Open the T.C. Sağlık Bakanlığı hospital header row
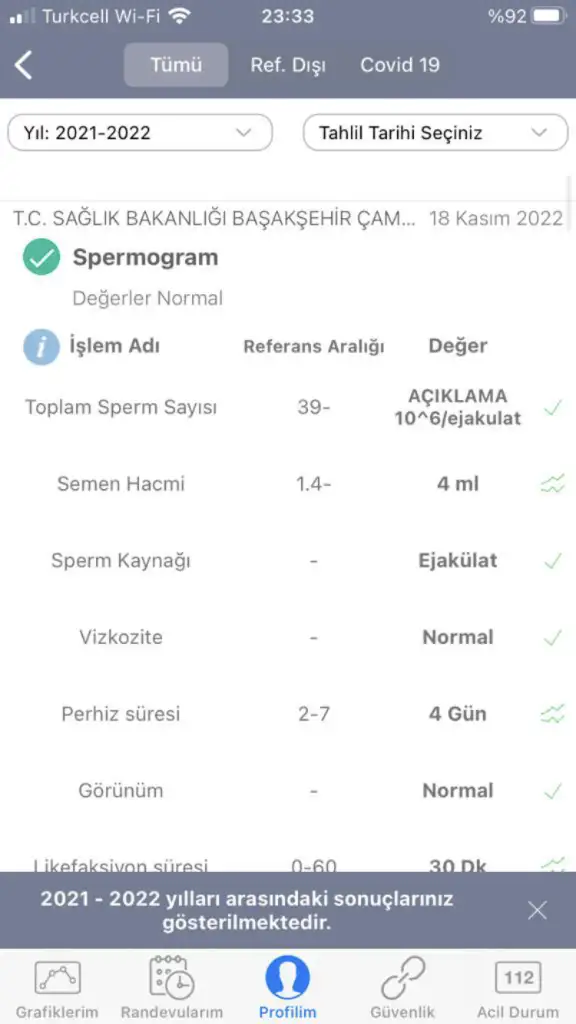This screenshot has height=1024, width=576. (x=288, y=218)
